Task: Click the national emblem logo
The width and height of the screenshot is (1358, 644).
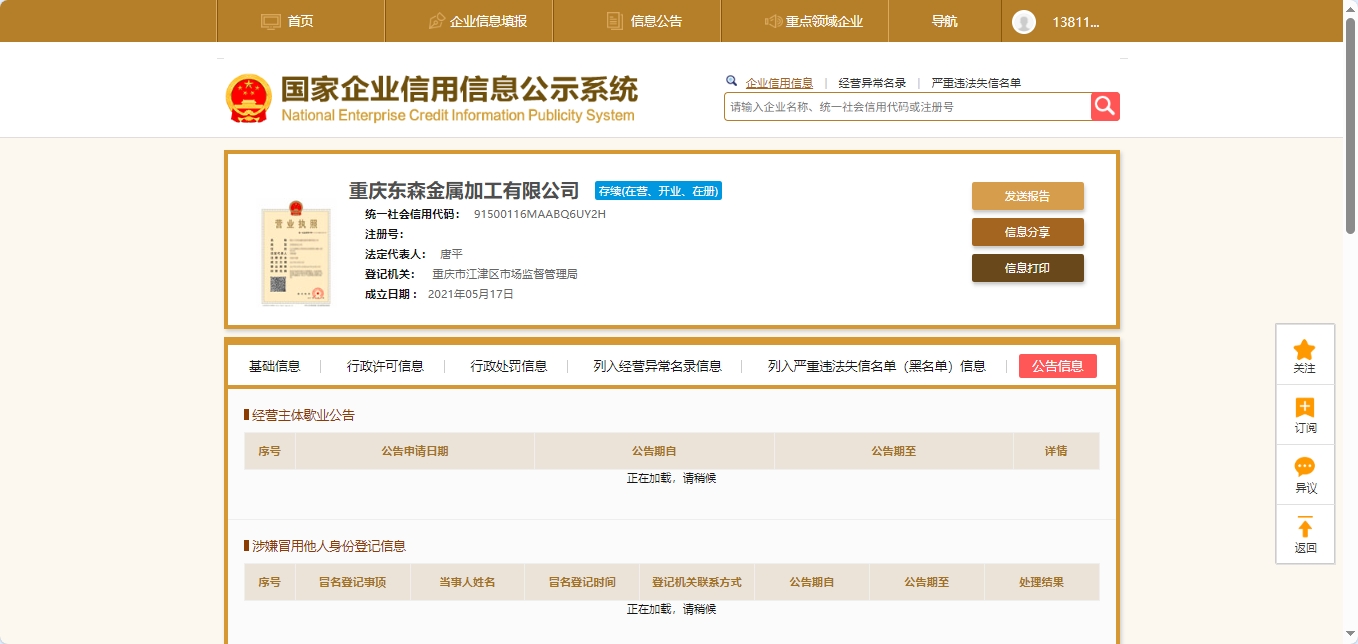Action: 248,99
